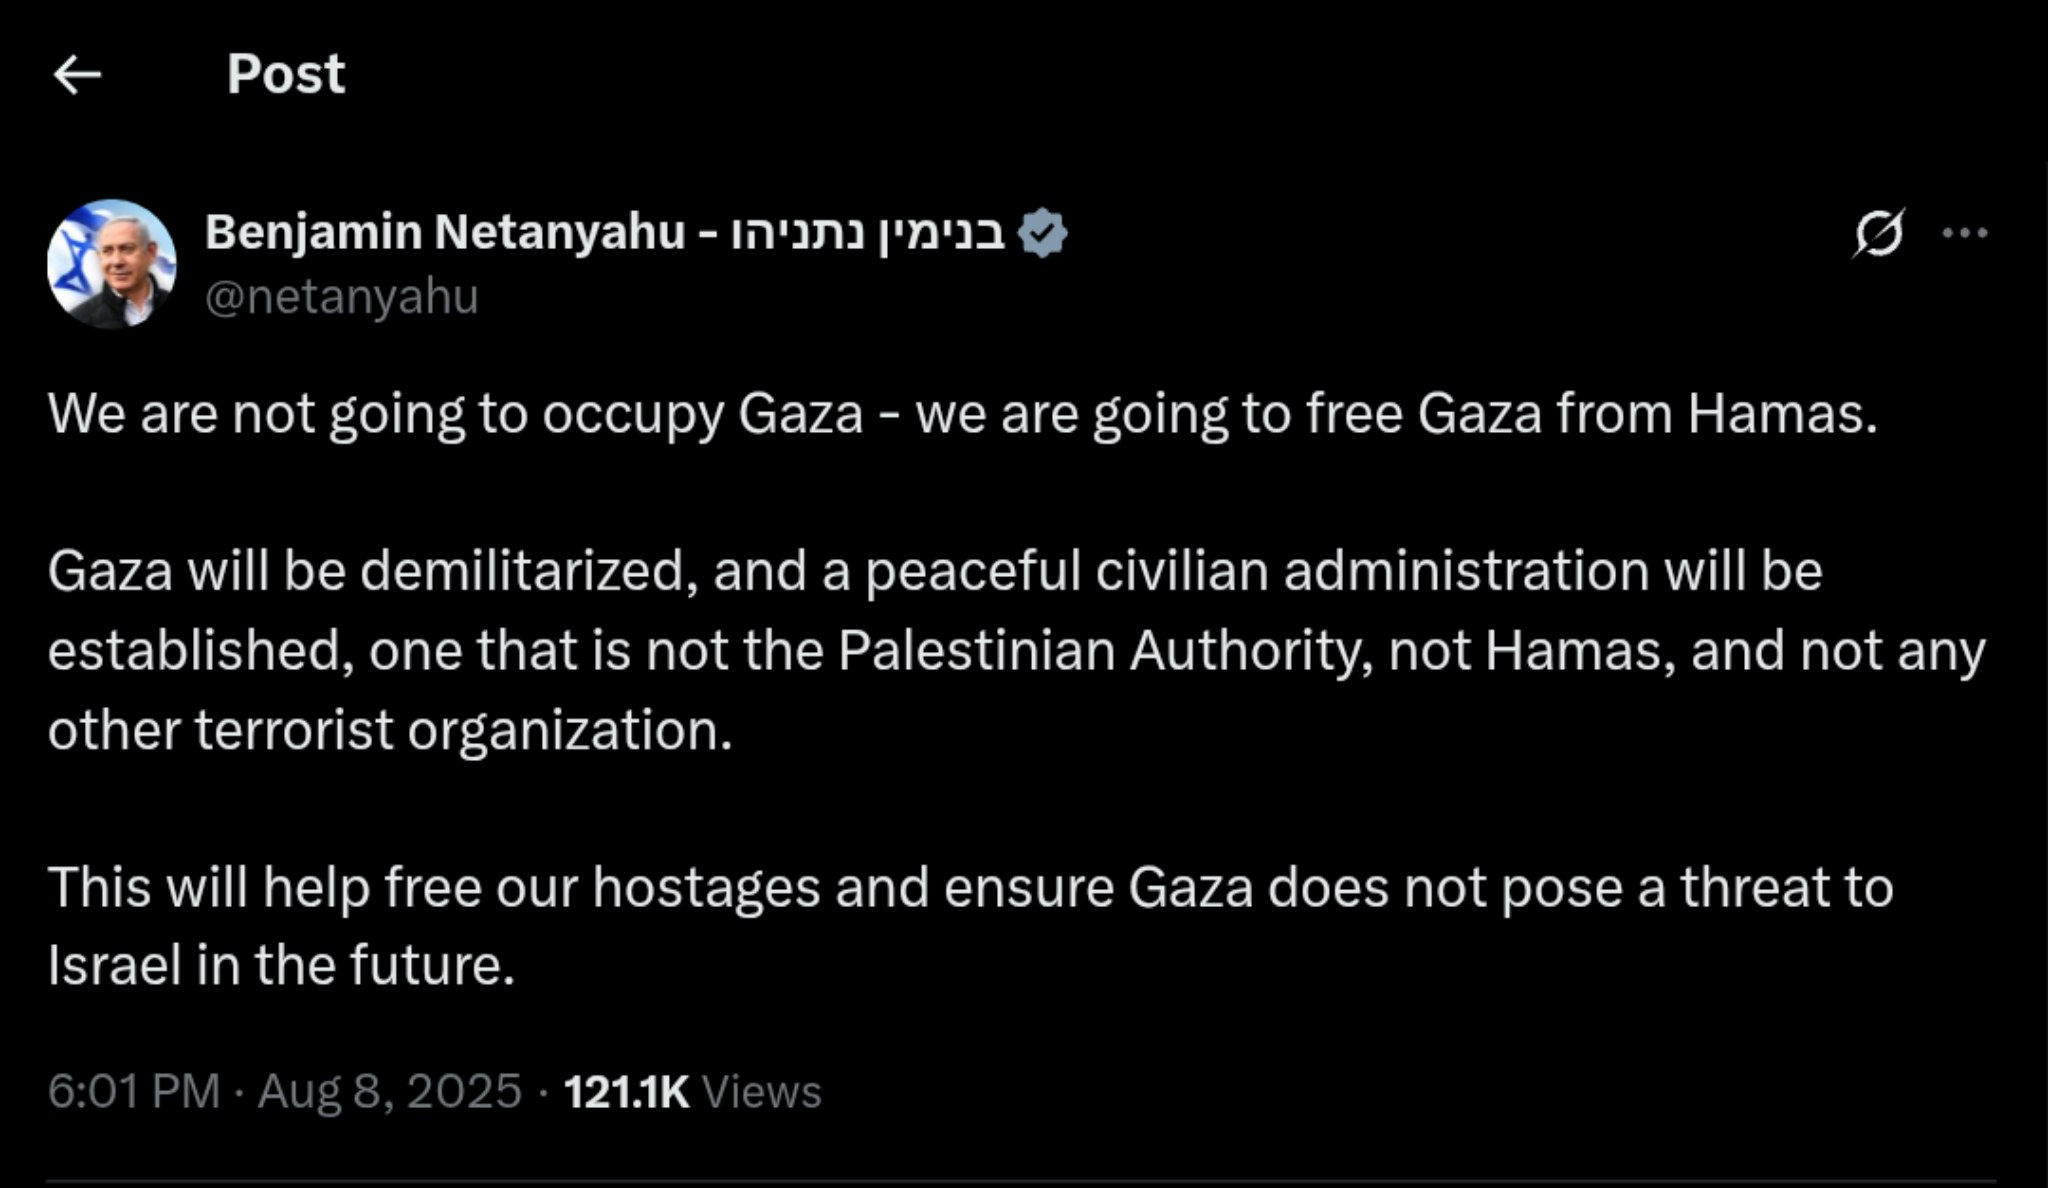The image size is (2048, 1188).
Task: Open the three-dot more options menu
Action: [x=1964, y=234]
